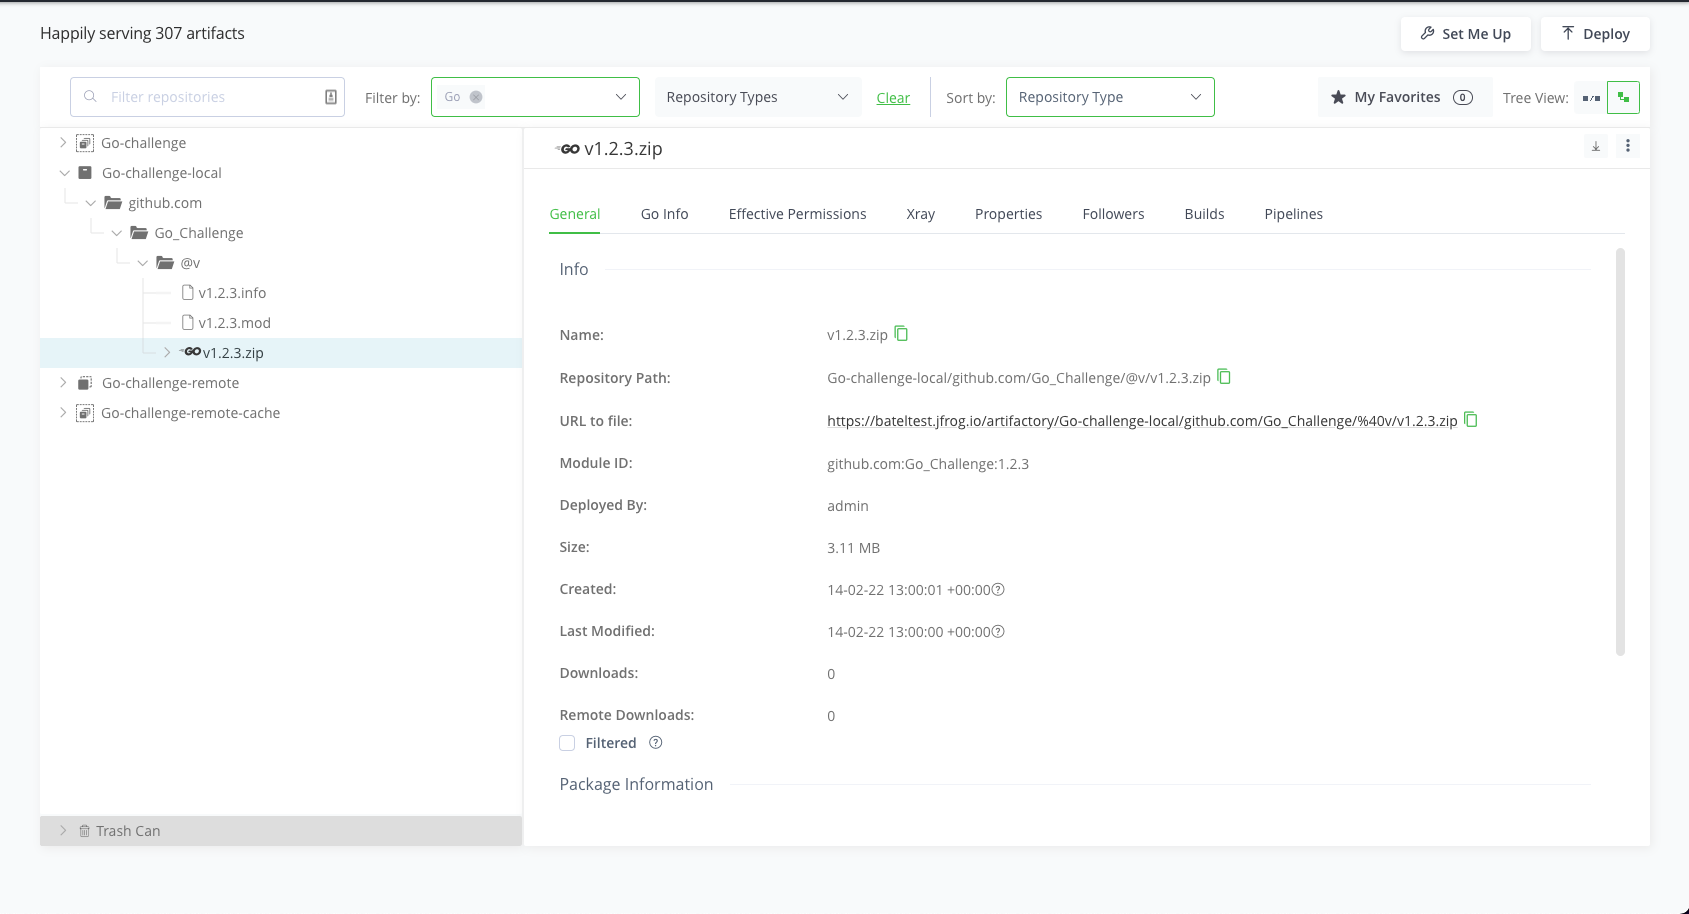Open the three-dot actions menu
1689x914 pixels.
pyautogui.click(x=1628, y=147)
